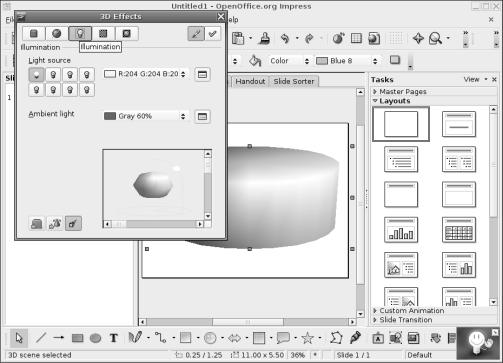Toggle light source 6 bulb
Image resolution: width=503 pixels, height=363 pixels.
coord(53,90)
